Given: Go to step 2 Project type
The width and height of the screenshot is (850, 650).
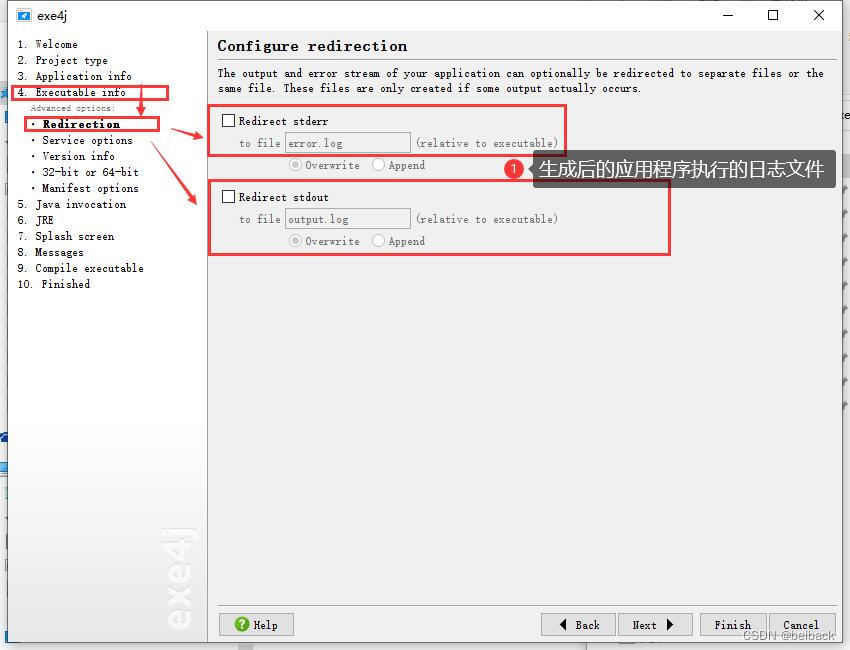Looking at the screenshot, I should tap(62, 60).
